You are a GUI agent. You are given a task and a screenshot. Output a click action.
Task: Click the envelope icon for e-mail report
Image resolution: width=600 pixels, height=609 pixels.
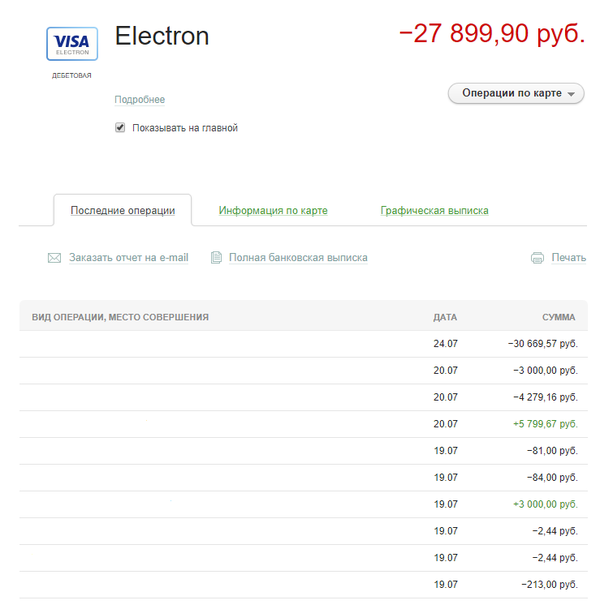point(55,258)
